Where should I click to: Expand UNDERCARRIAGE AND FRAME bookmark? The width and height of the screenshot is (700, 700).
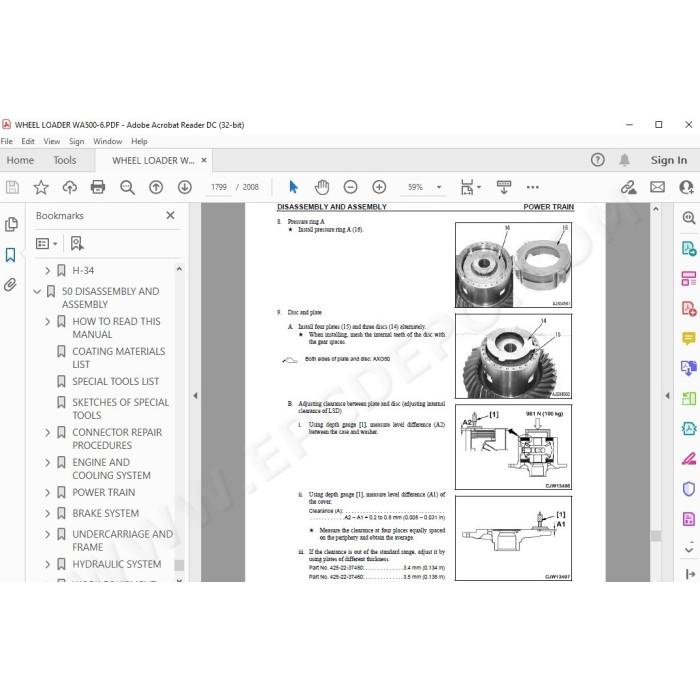[47, 534]
